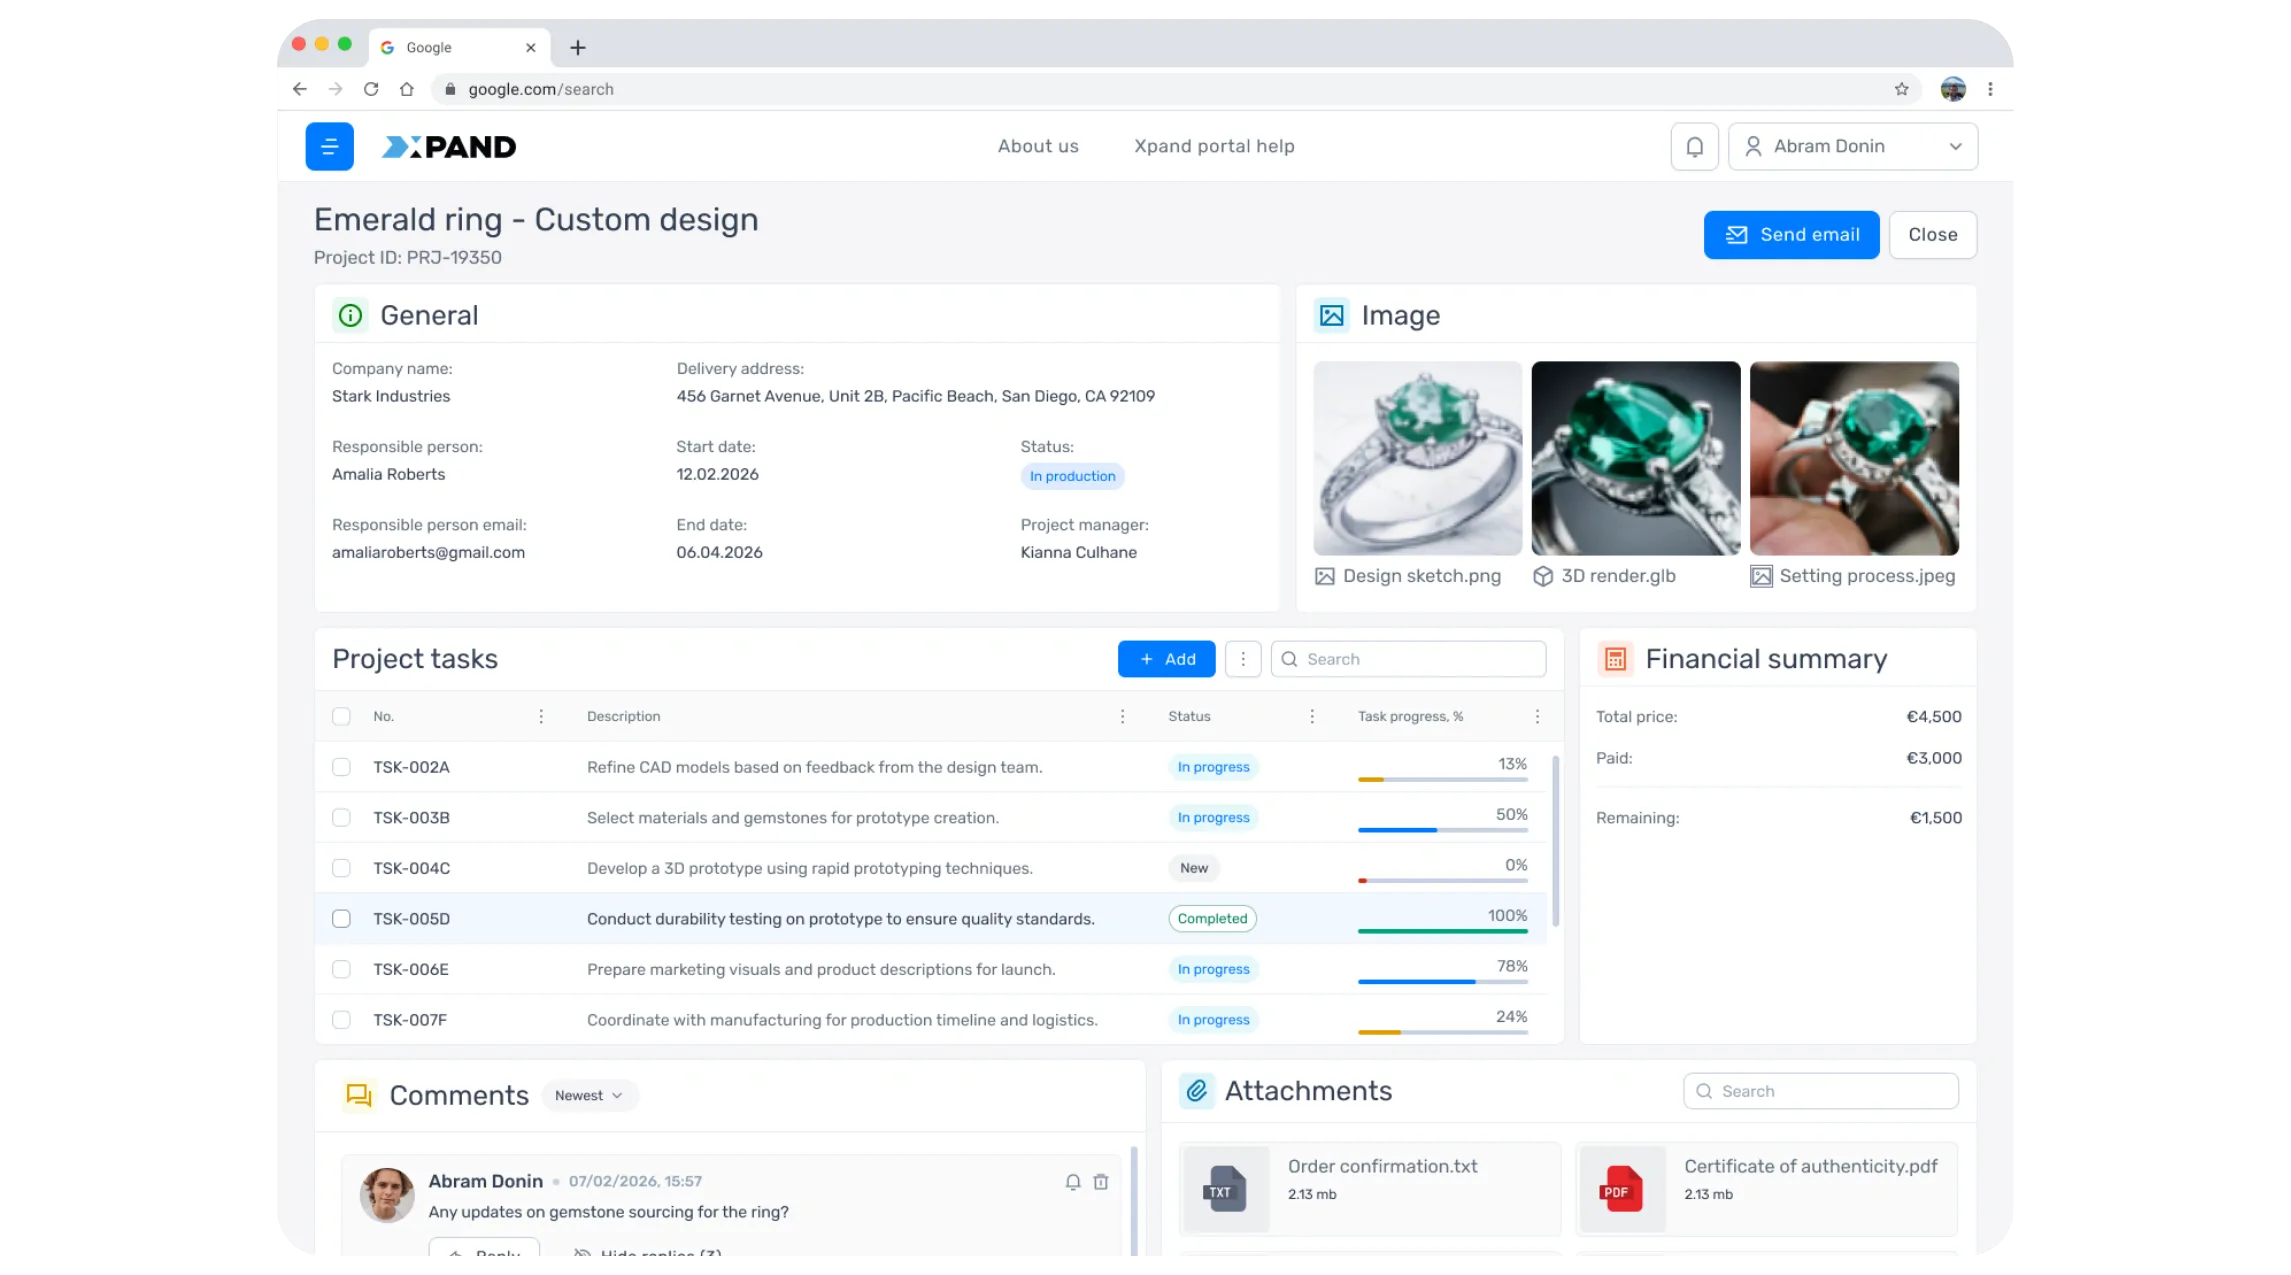The image size is (2291, 1275).
Task: Open Certificate of authenticity.pdf attachment
Action: 1766,1189
